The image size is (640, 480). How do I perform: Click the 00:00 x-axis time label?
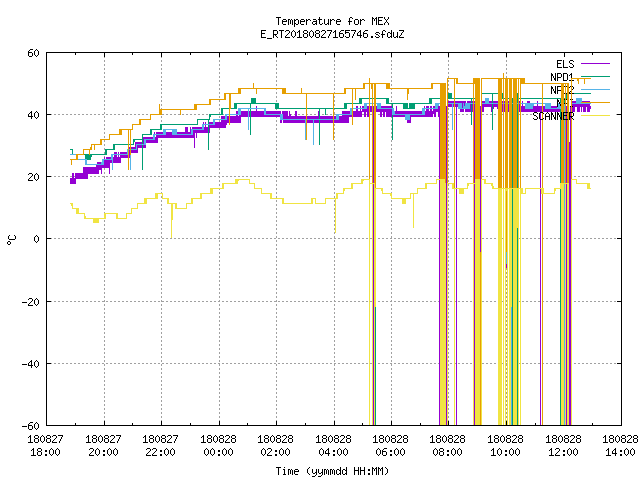coord(218,452)
